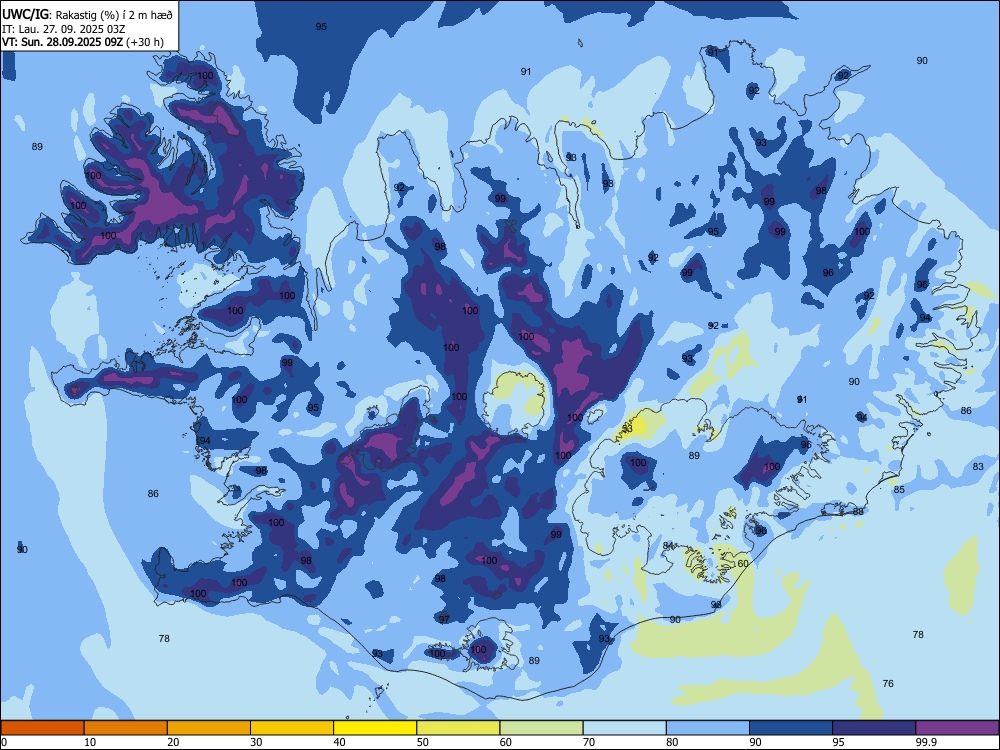Screen dimensions: 1000x750
Task: Click the orange 10–20 legend swatch
Action: tap(126, 728)
